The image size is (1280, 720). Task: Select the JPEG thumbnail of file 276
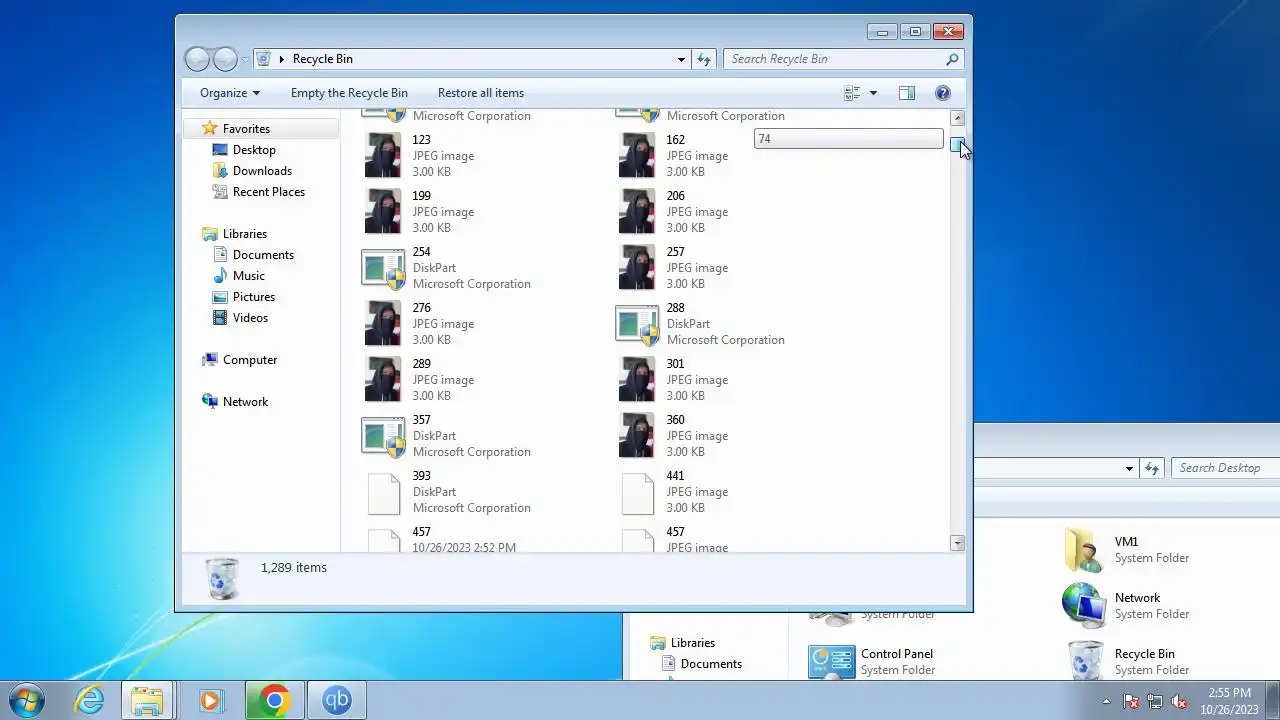tap(383, 324)
